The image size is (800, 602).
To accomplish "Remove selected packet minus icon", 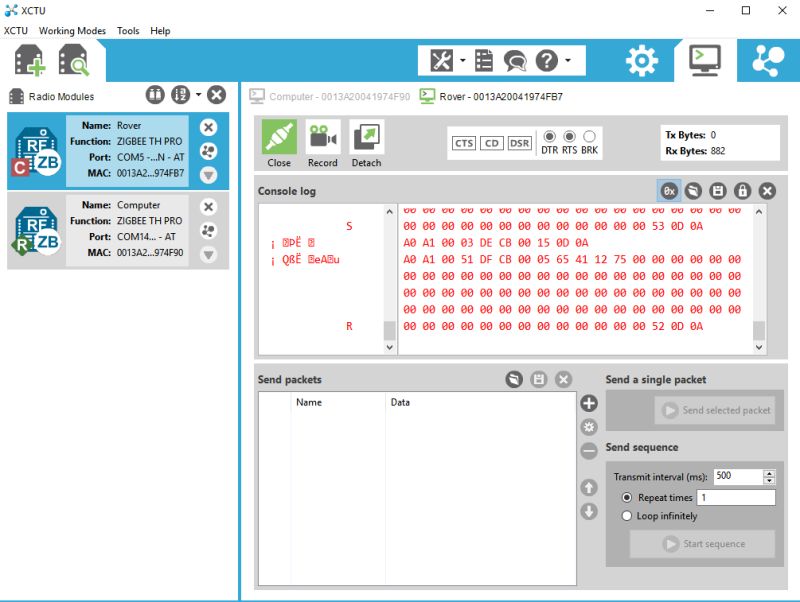I will point(589,451).
